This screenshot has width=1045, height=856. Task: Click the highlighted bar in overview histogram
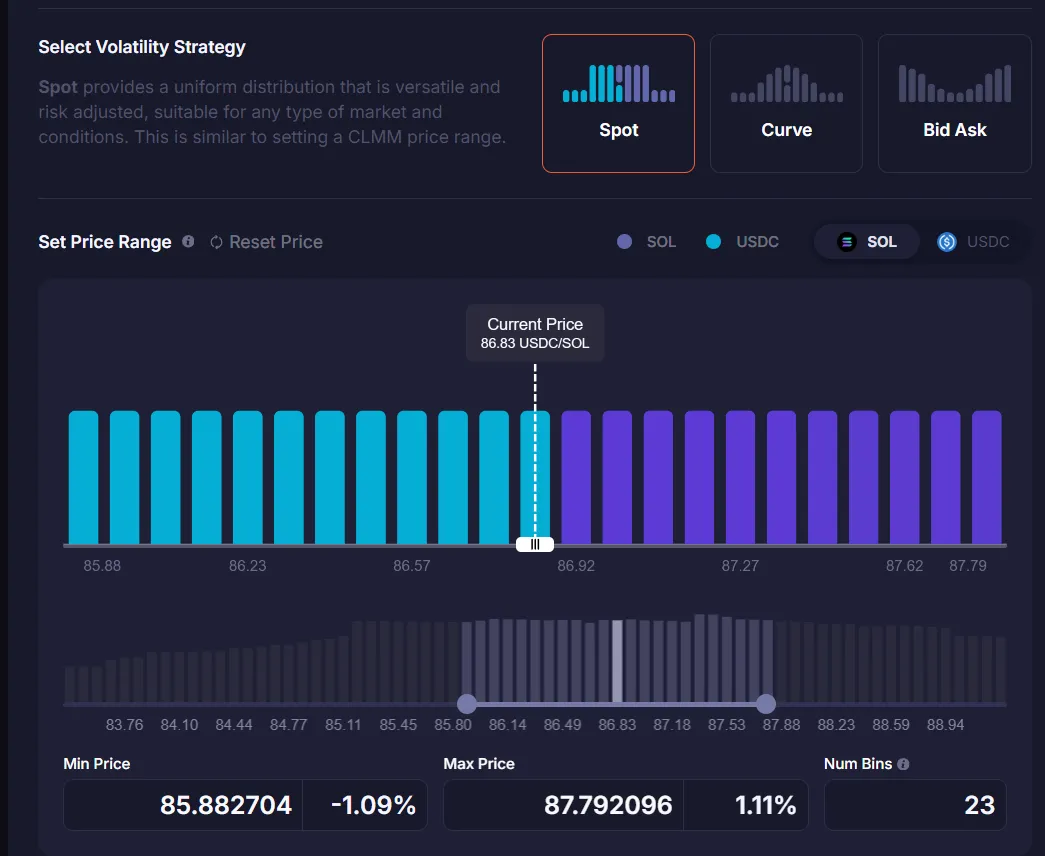pos(617,661)
